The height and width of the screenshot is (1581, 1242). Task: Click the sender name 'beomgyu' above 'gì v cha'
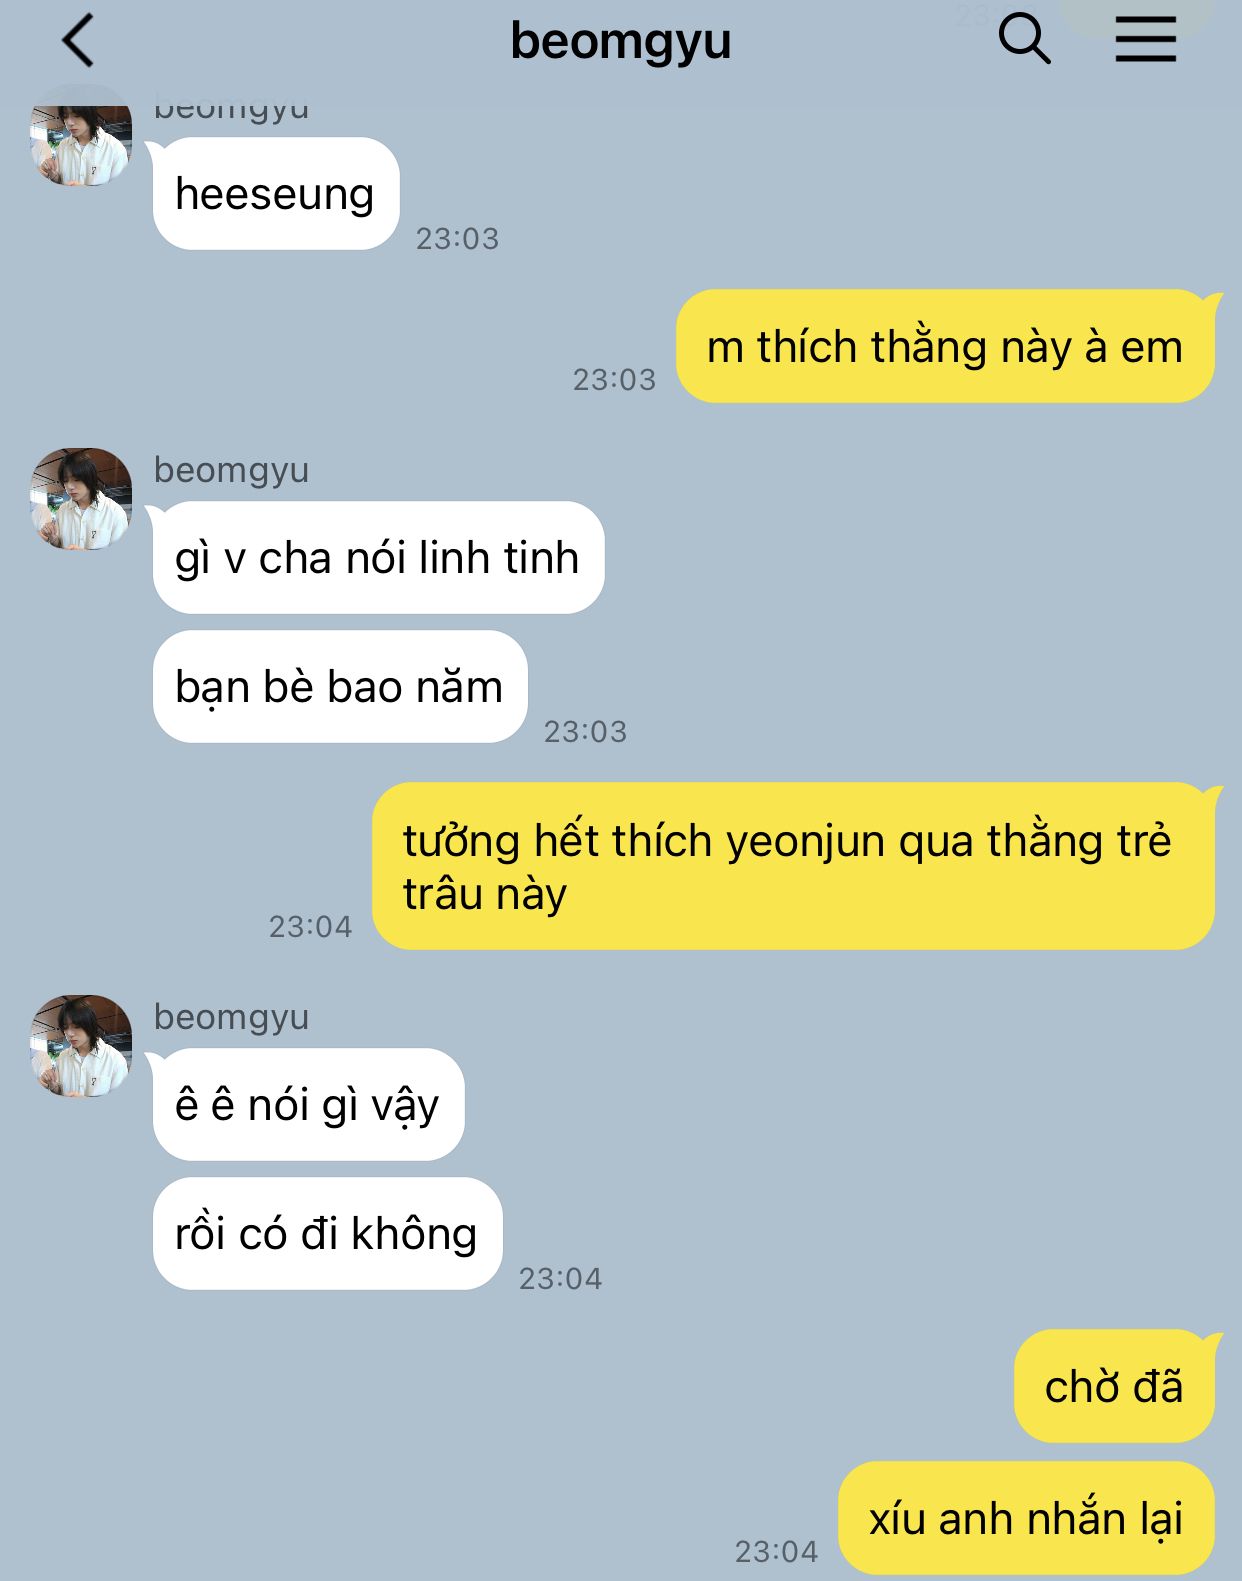(231, 470)
